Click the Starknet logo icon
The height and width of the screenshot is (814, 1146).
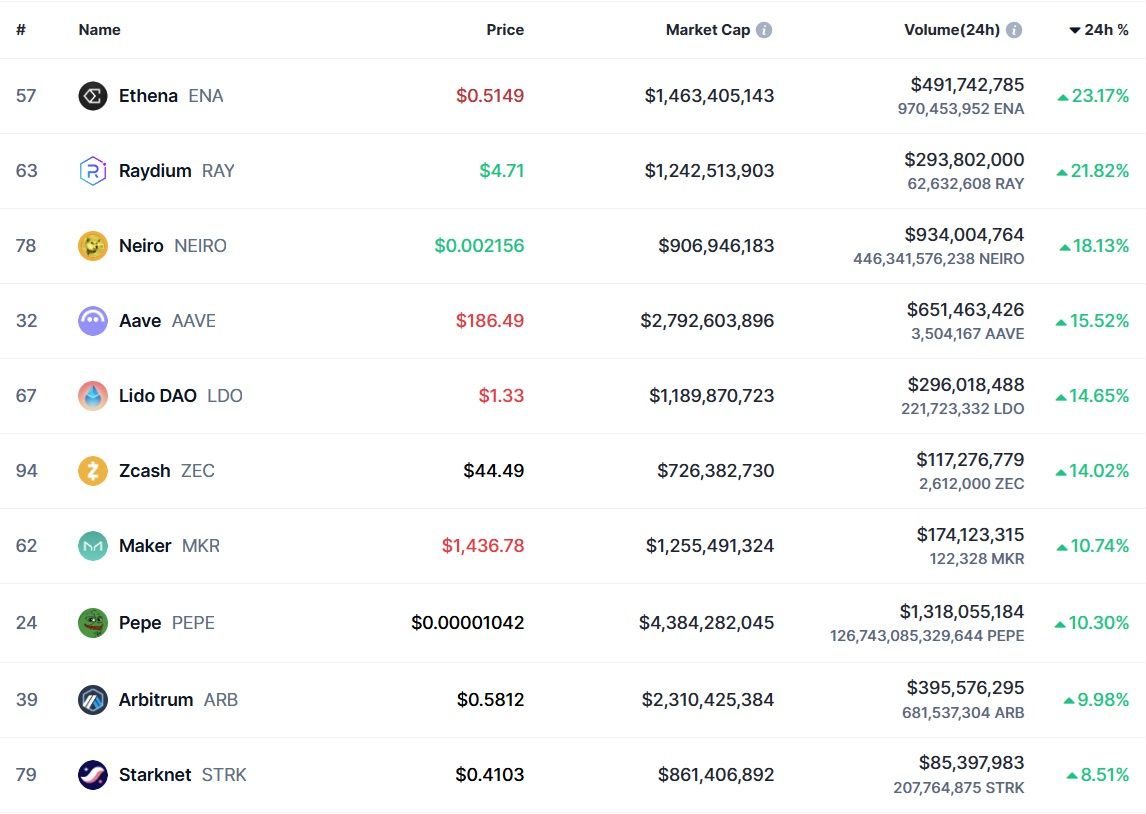point(93,775)
